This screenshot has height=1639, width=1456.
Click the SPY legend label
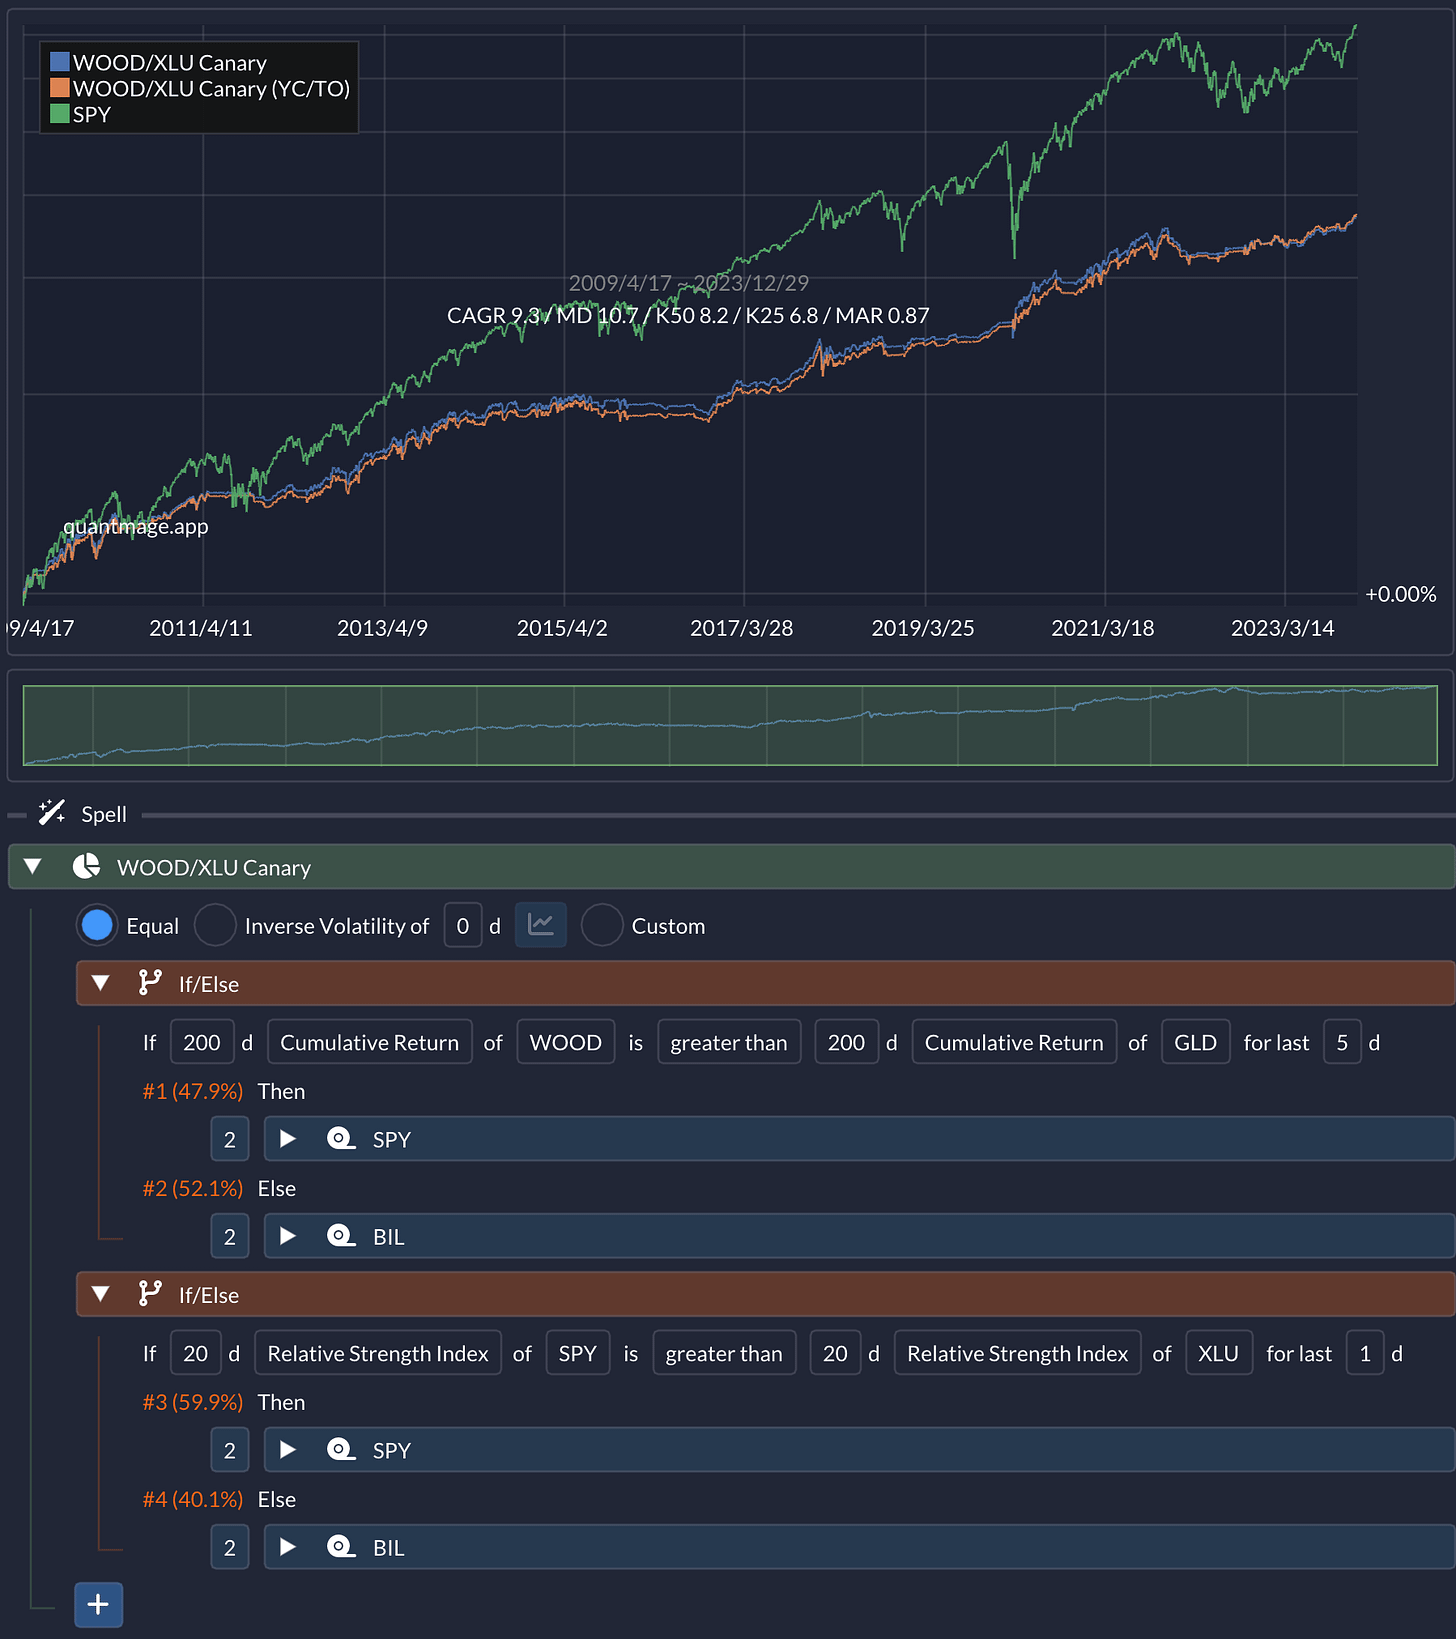[x=92, y=114]
